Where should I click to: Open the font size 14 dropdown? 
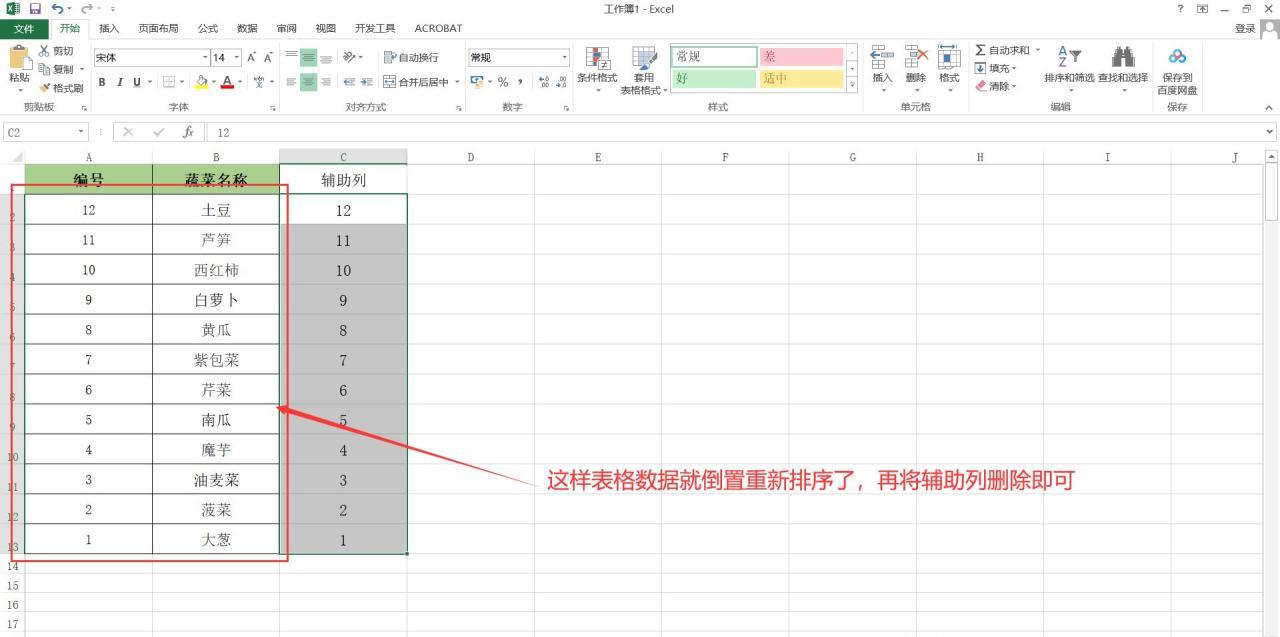pyautogui.click(x=235, y=57)
